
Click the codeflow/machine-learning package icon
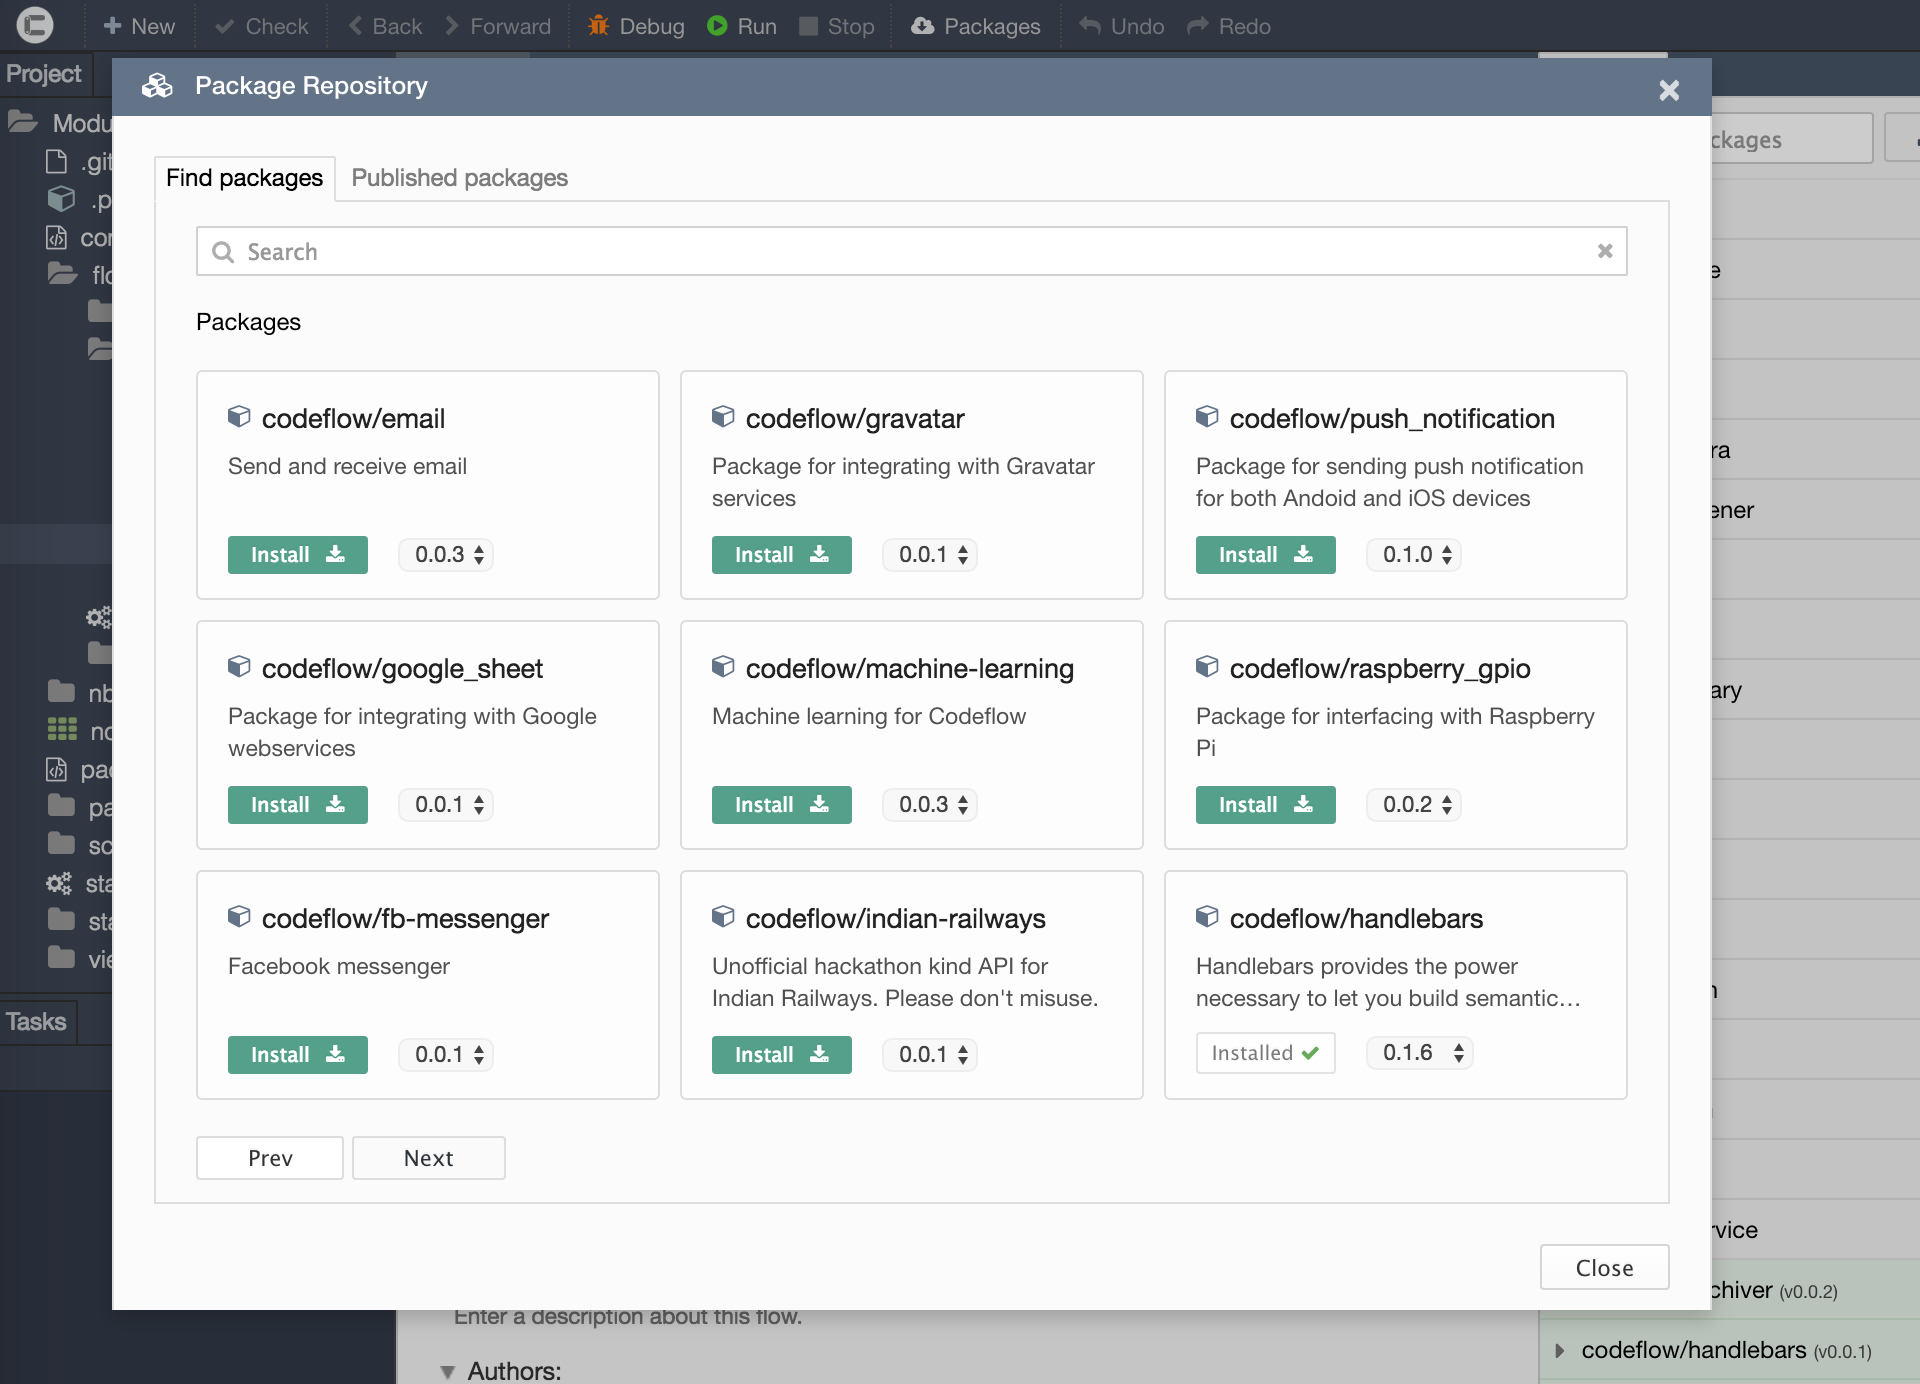[723, 666]
